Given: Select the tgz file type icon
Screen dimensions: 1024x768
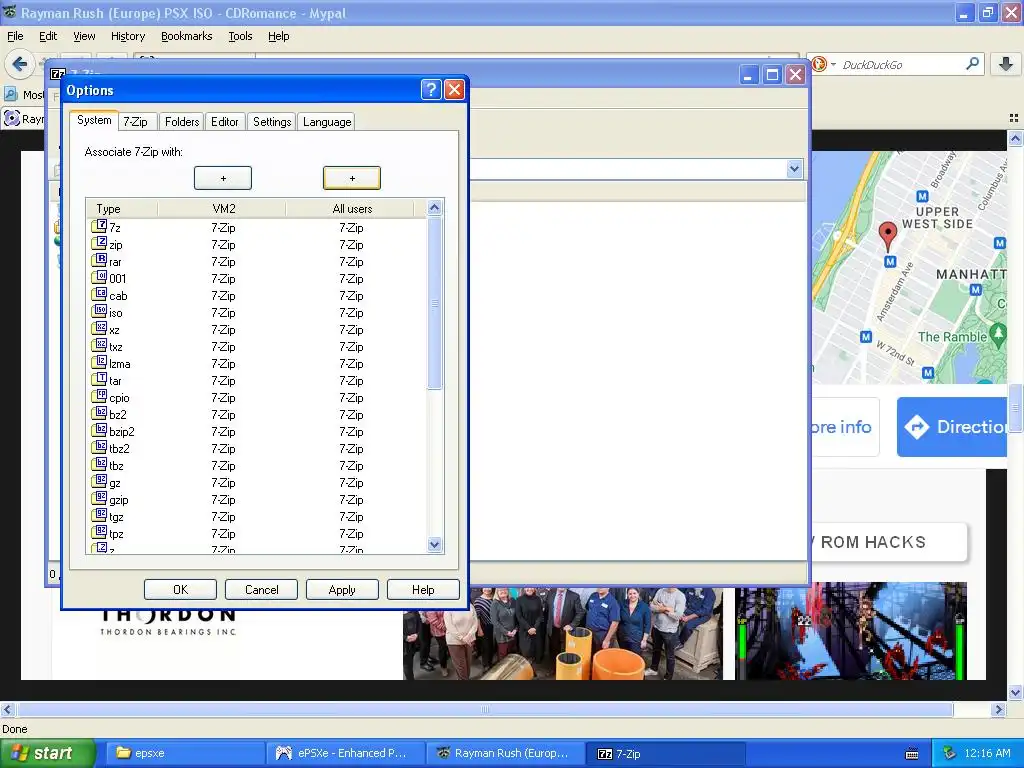Looking at the screenshot, I should (x=99, y=515).
